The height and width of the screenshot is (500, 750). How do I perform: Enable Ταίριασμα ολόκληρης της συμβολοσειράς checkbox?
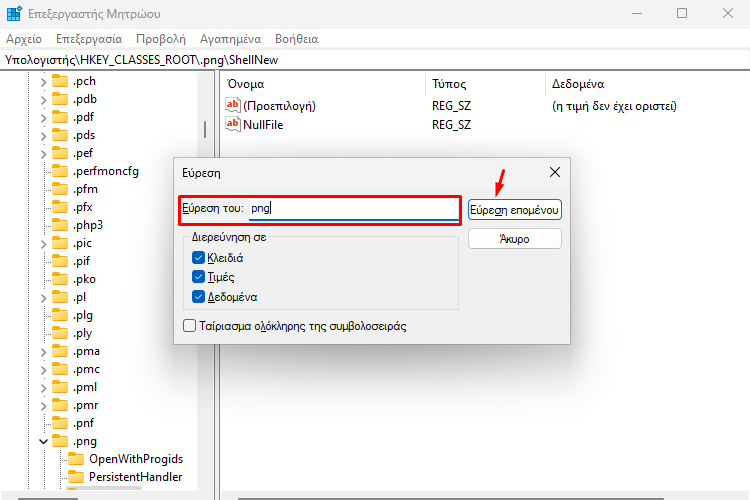point(189,326)
